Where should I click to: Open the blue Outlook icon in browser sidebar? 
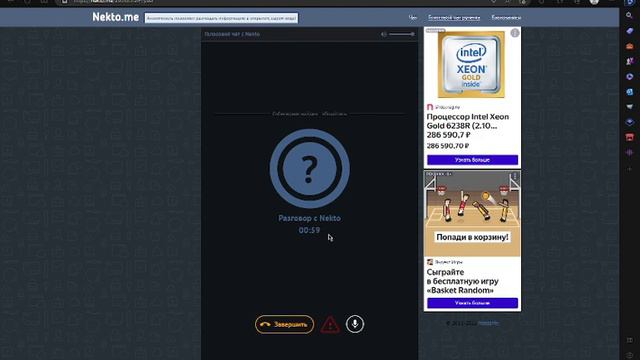click(629, 92)
